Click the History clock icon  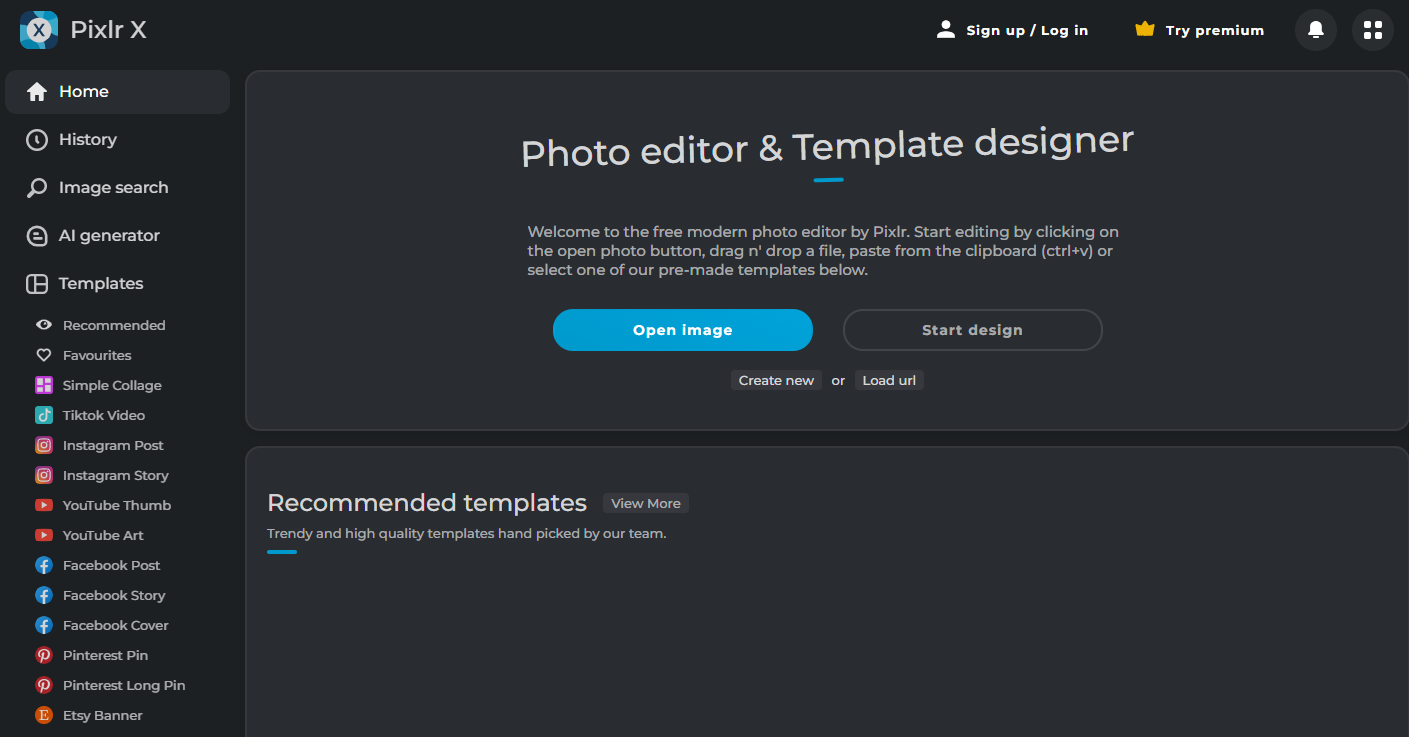tap(37, 140)
